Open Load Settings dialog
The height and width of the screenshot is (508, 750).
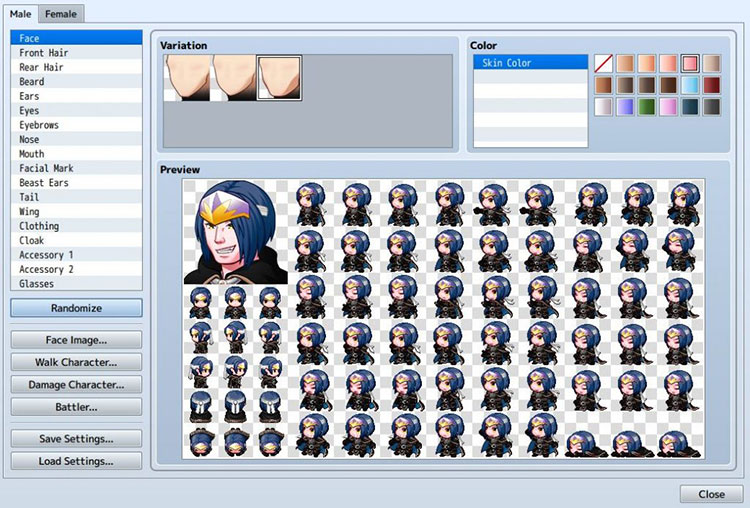[x=77, y=461]
